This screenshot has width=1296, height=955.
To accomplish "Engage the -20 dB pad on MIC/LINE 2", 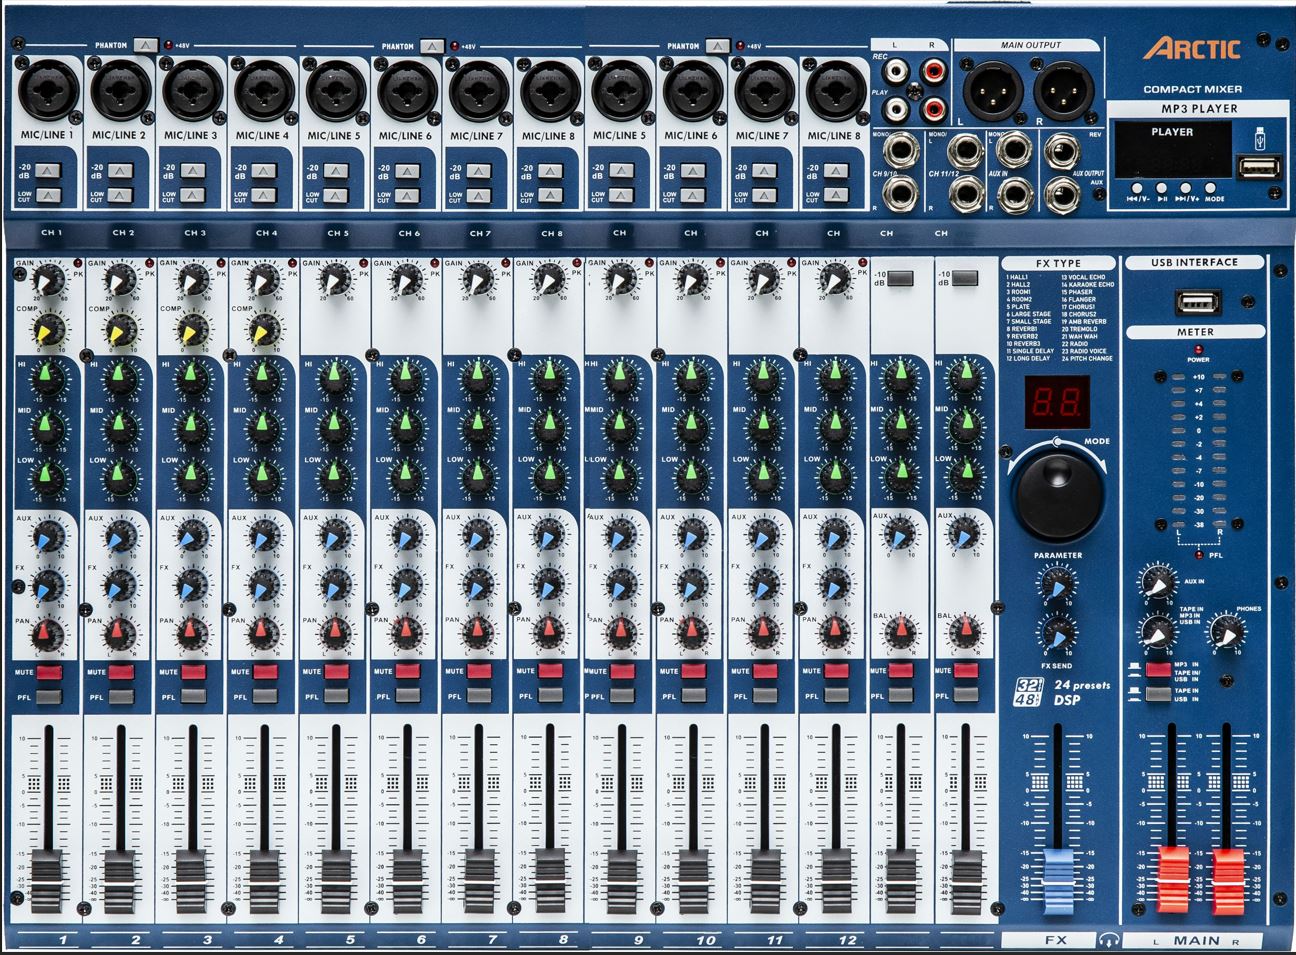I will 120,171.
